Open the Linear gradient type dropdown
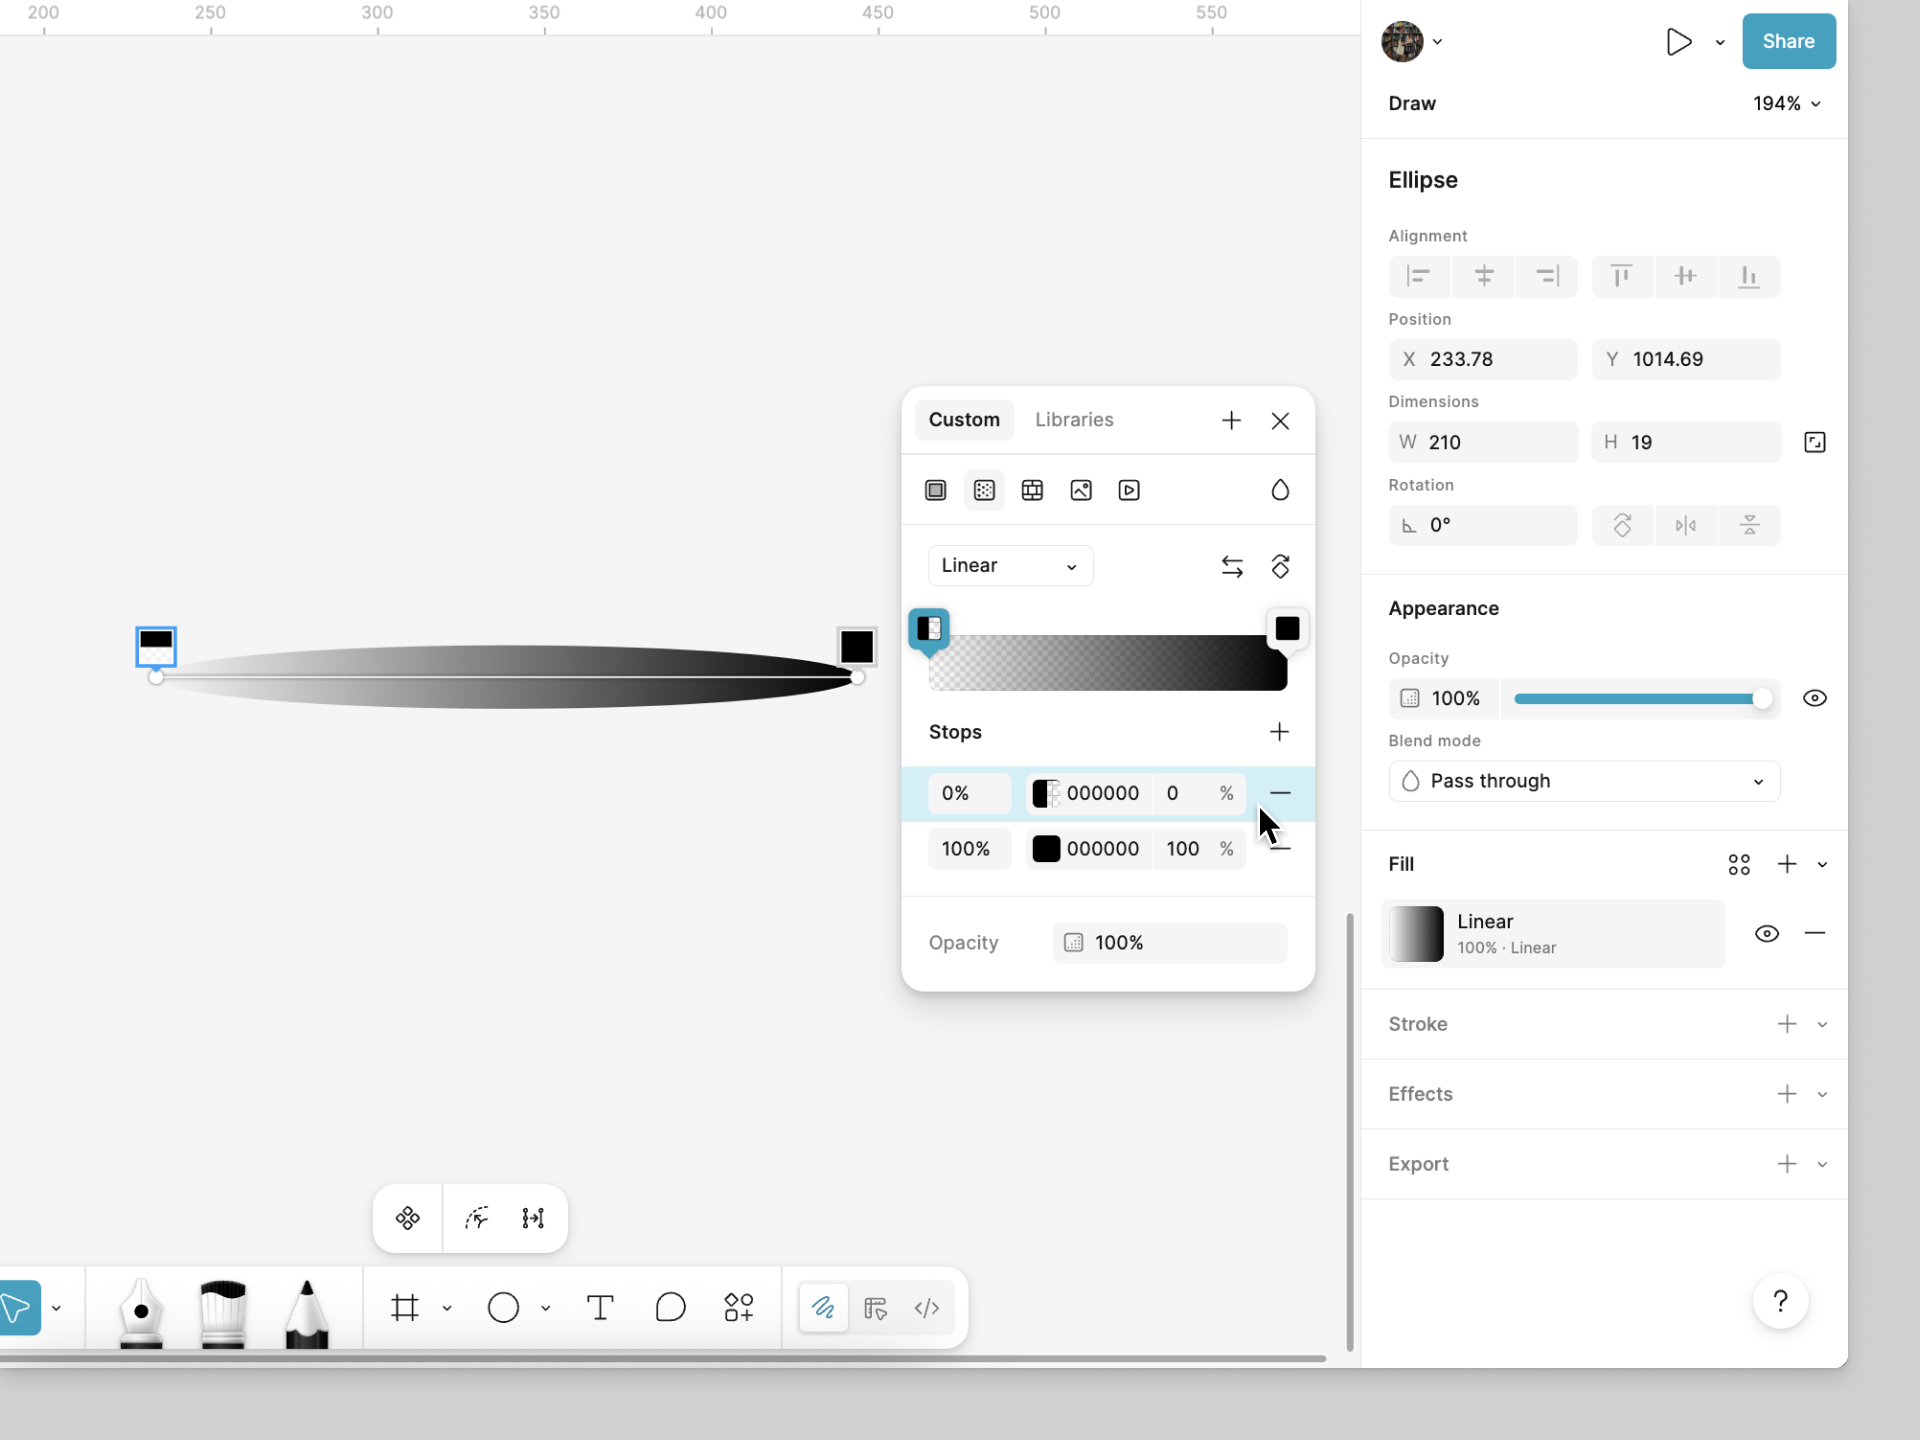1920x1440 pixels. [1010, 566]
